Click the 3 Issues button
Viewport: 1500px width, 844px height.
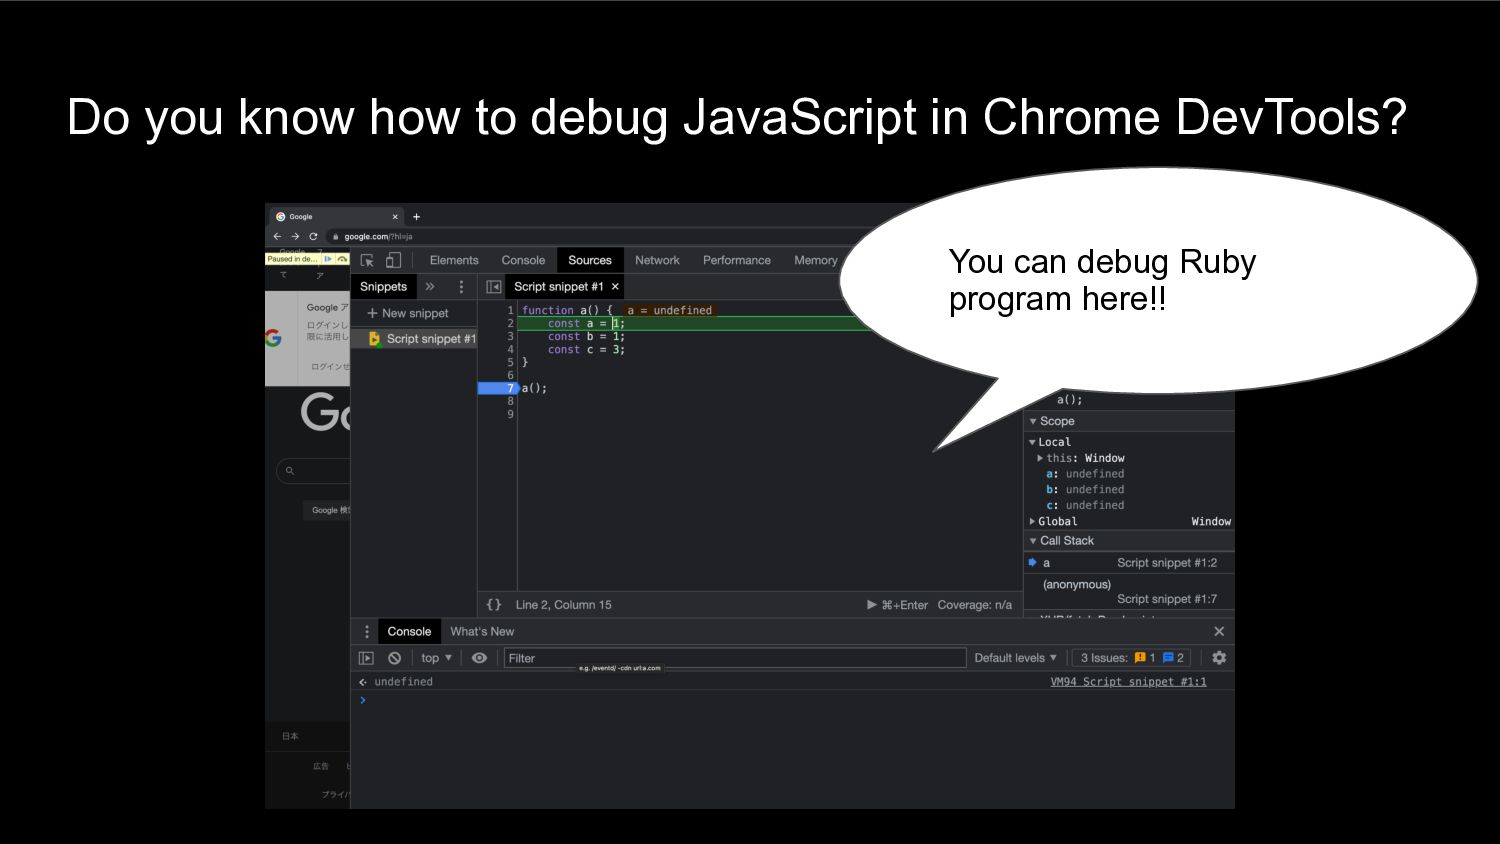coord(1132,658)
